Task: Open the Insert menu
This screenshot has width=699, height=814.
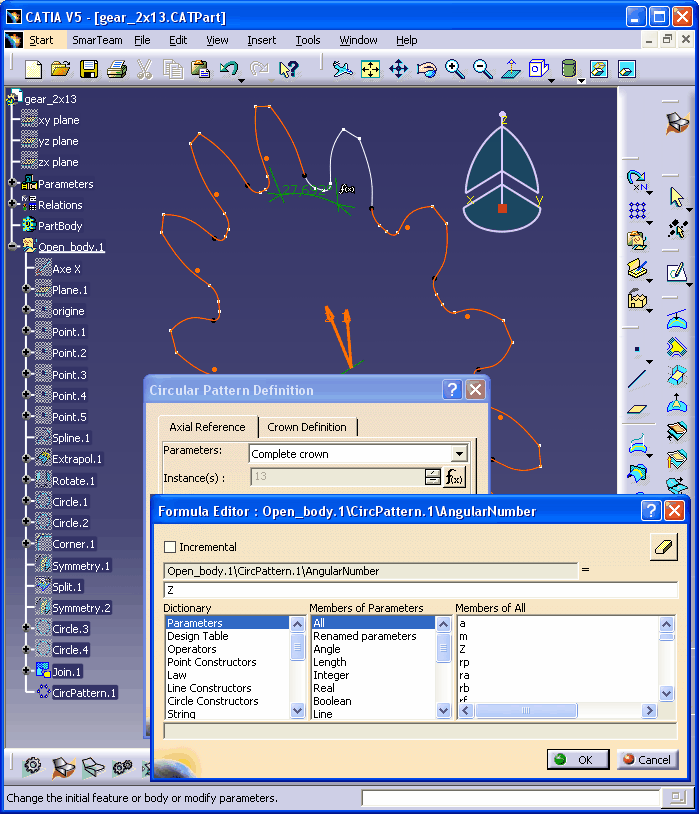Action: pos(261,40)
